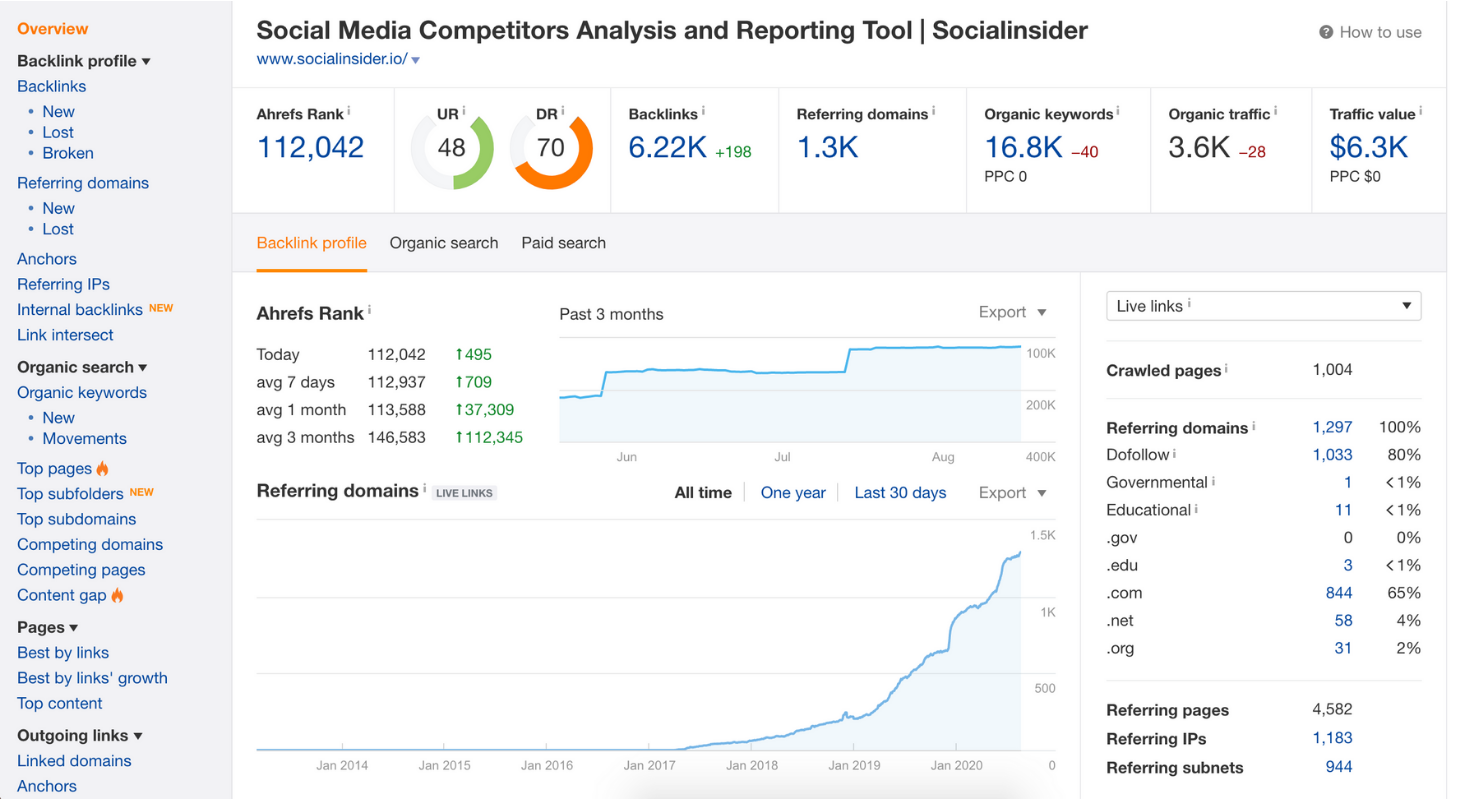1460x800 pixels.
Task: Open Organic keywords in the sidebar
Action: point(82,392)
